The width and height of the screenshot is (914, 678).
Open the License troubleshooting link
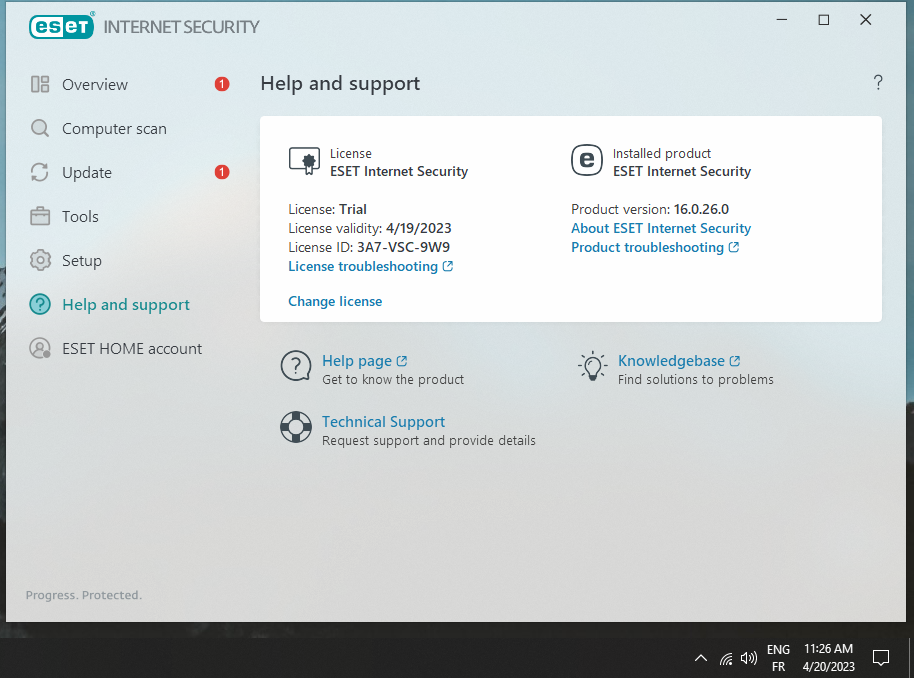[363, 266]
